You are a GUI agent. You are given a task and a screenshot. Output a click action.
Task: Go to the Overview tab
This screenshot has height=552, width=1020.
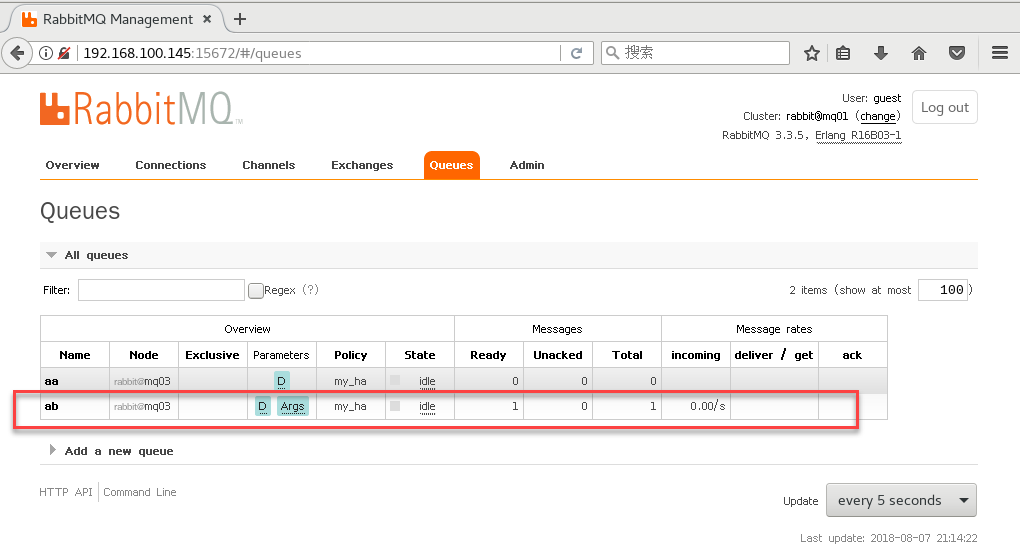[x=72, y=165]
